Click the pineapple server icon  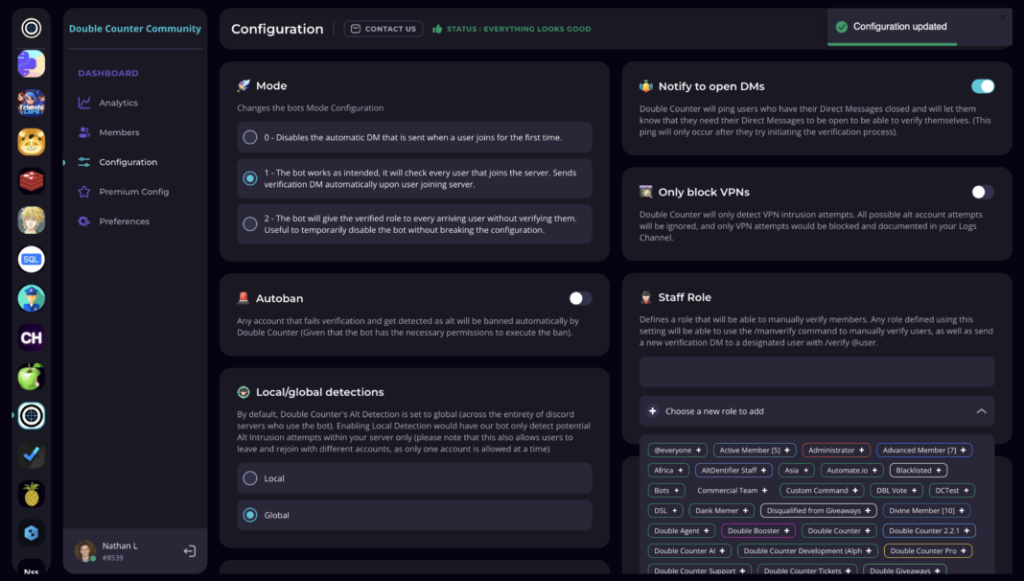pyautogui.click(x=29, y=494)
